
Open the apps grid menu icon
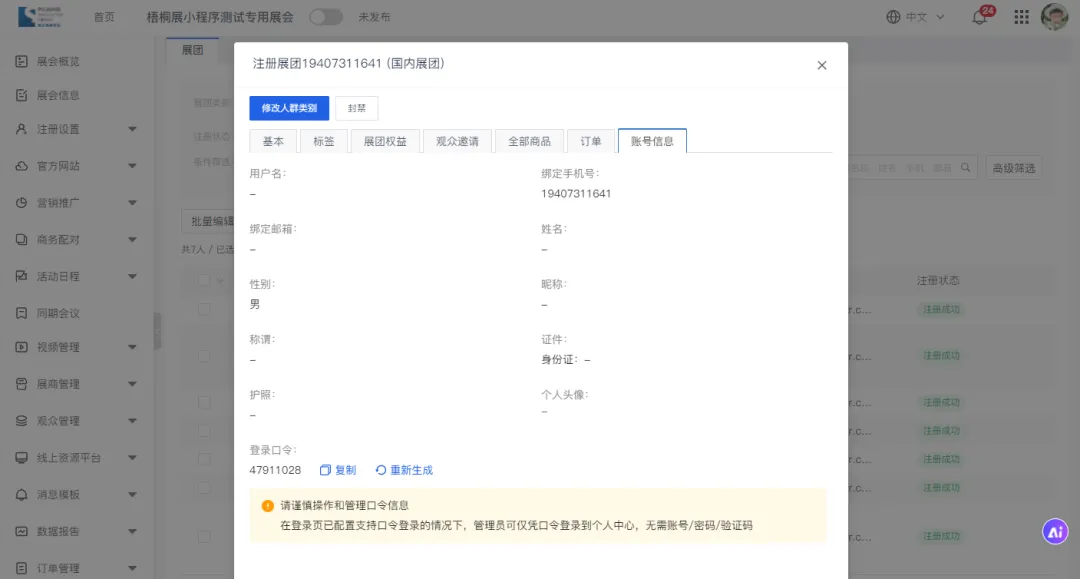coord(1021,17)
